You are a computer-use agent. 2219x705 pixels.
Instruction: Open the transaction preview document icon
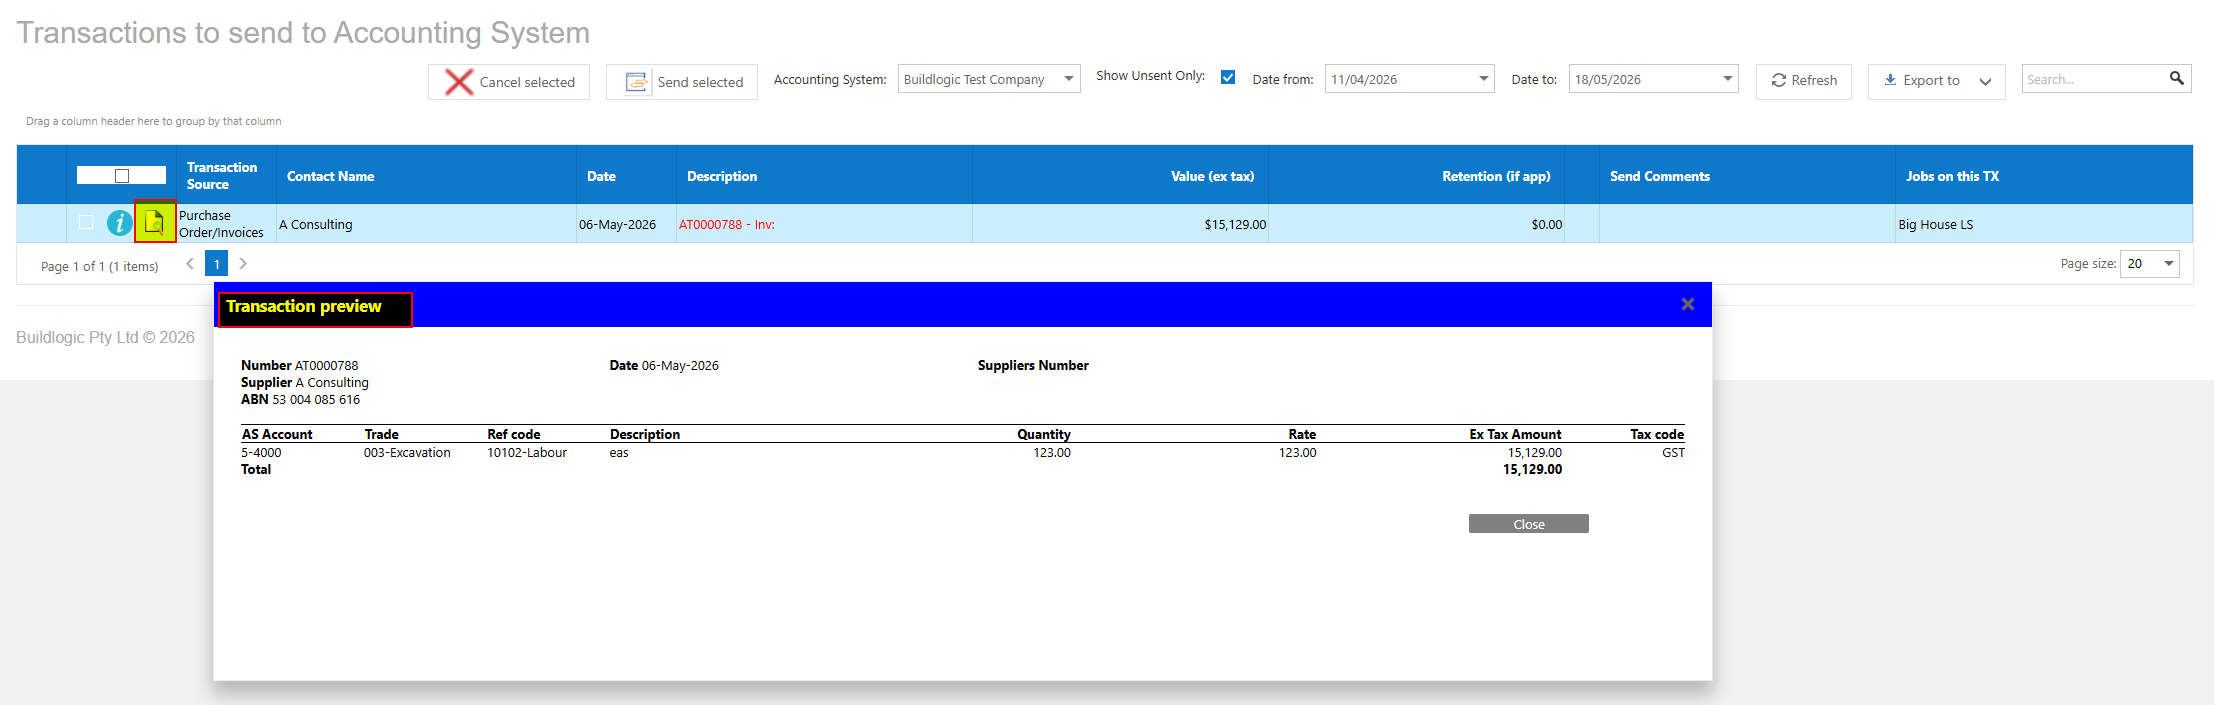[155, 222]
